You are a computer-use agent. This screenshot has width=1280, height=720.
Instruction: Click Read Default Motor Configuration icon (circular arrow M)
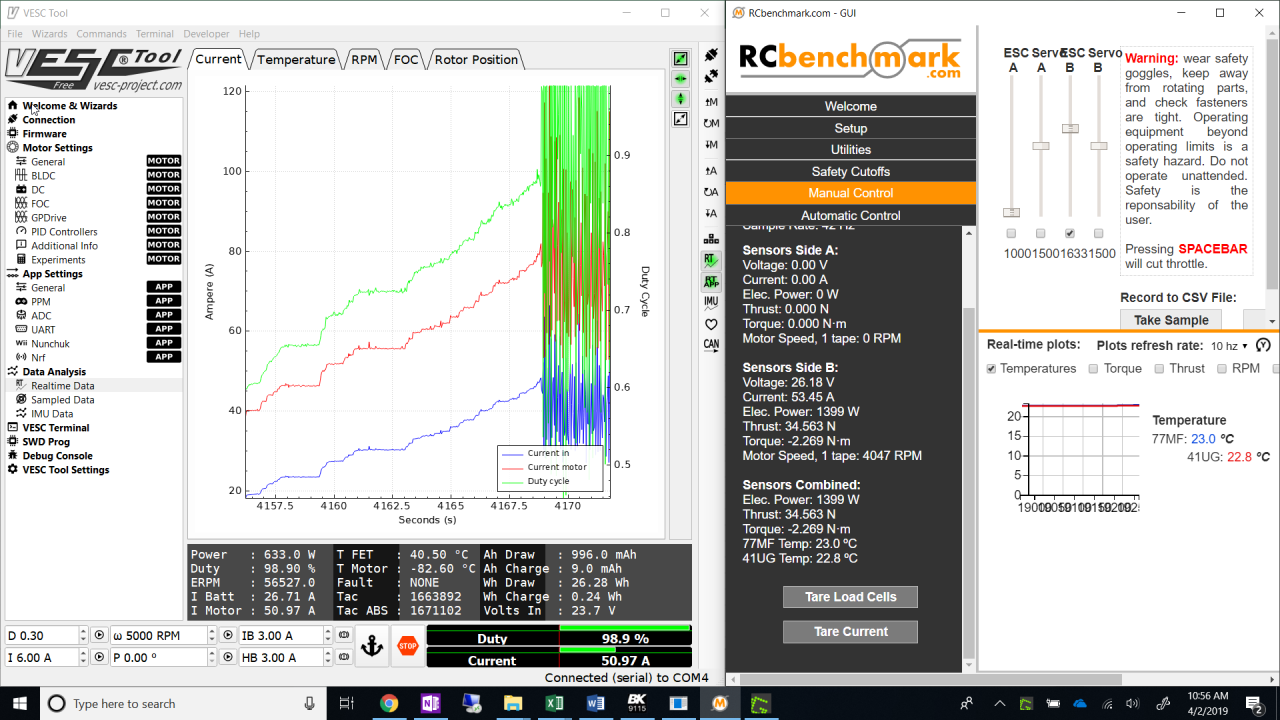coord(711,124)
